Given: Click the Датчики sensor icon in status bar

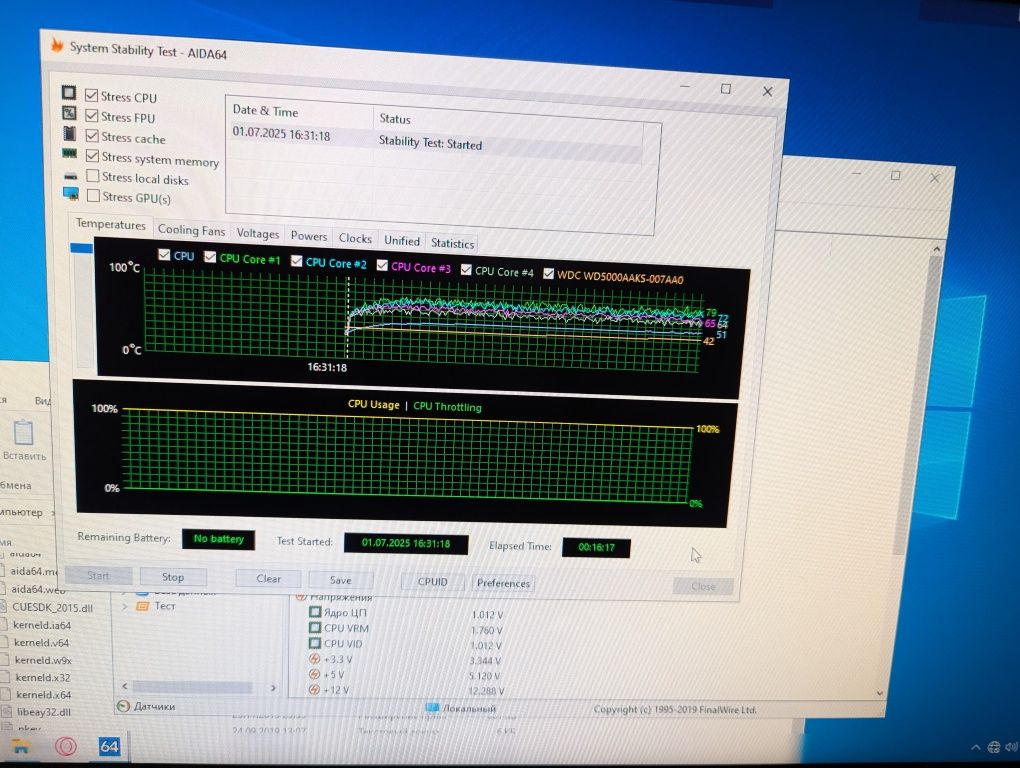Looking at the screenshot, I should [122, 706].
